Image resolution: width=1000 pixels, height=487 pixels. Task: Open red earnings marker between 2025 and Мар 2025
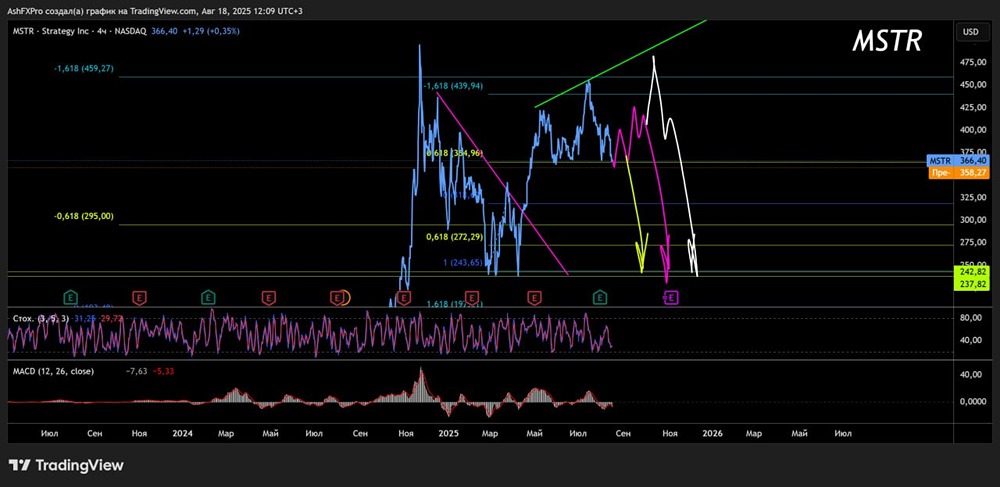[471, 297]
